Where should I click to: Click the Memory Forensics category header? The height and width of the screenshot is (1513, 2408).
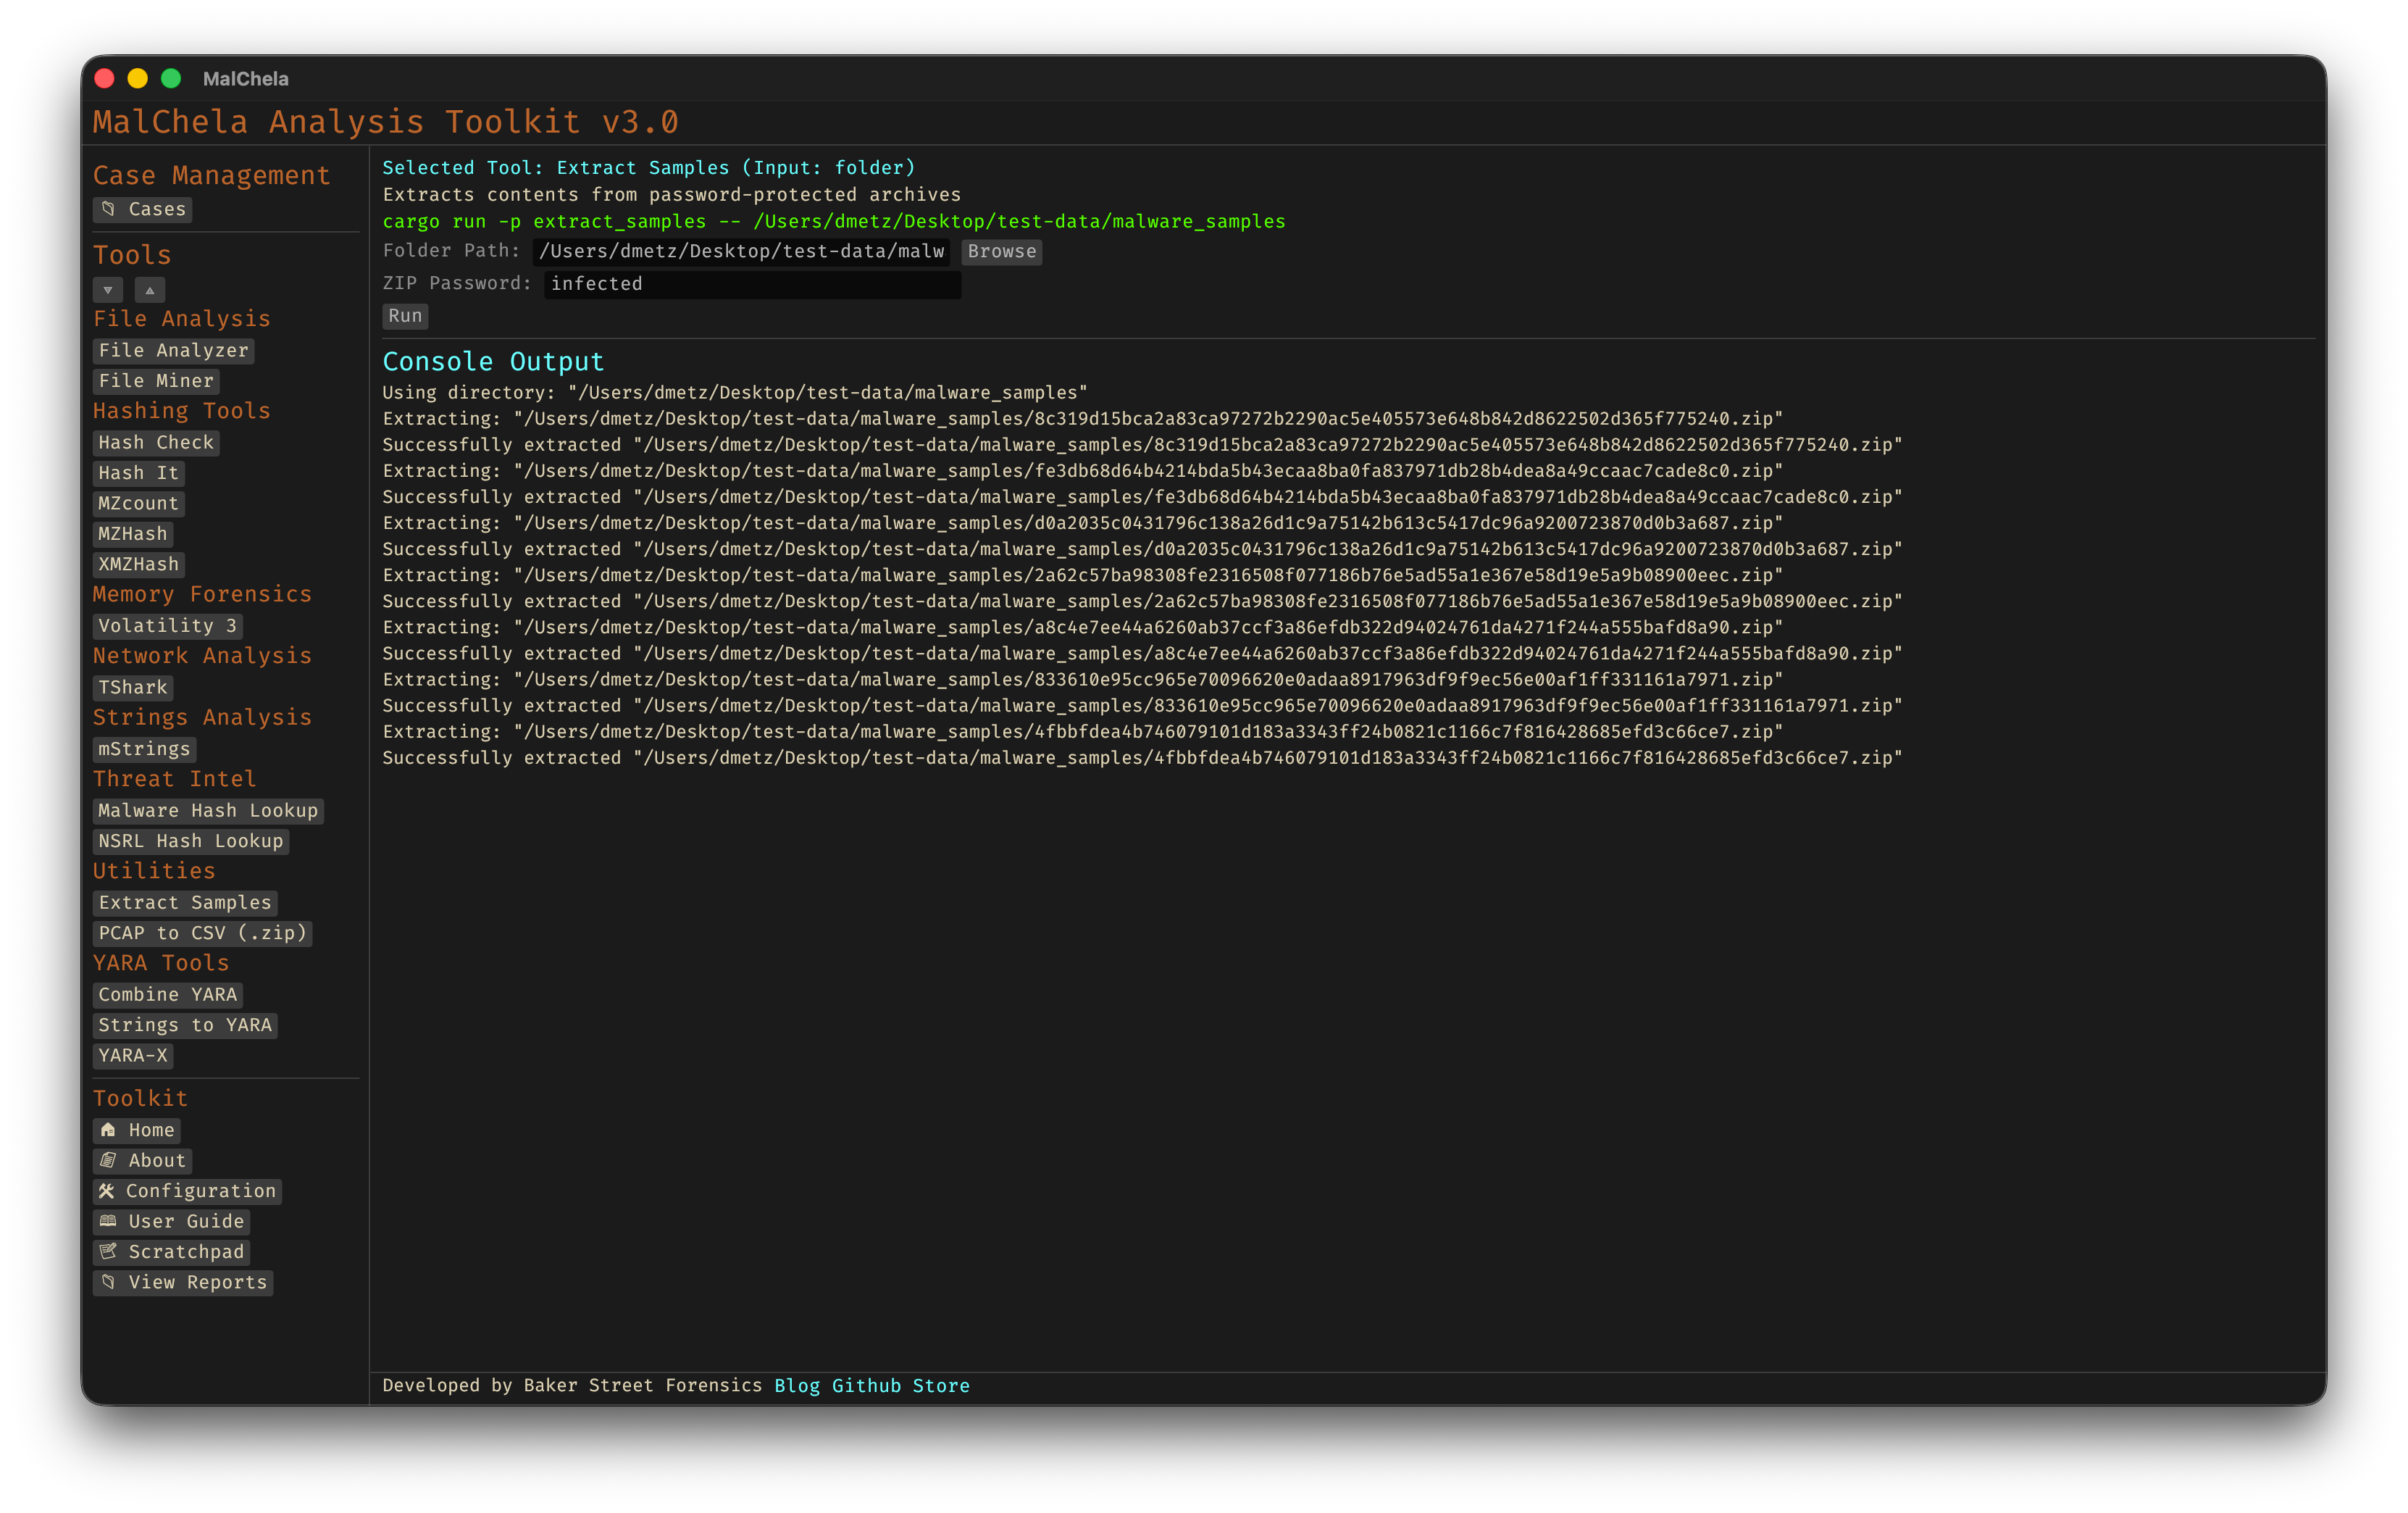click(202, 595)
